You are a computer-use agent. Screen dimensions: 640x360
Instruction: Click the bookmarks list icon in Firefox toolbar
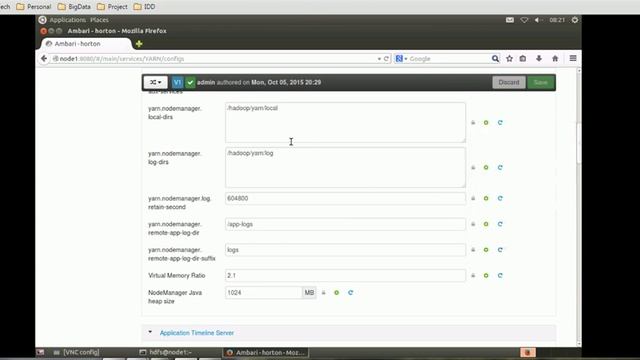[523, 59]
